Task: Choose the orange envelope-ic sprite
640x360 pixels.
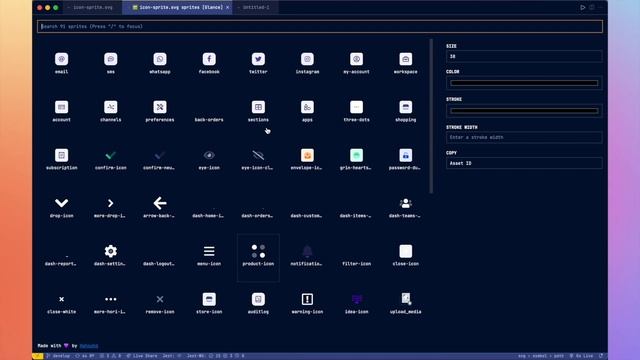Action: click(x=307, y=155)
